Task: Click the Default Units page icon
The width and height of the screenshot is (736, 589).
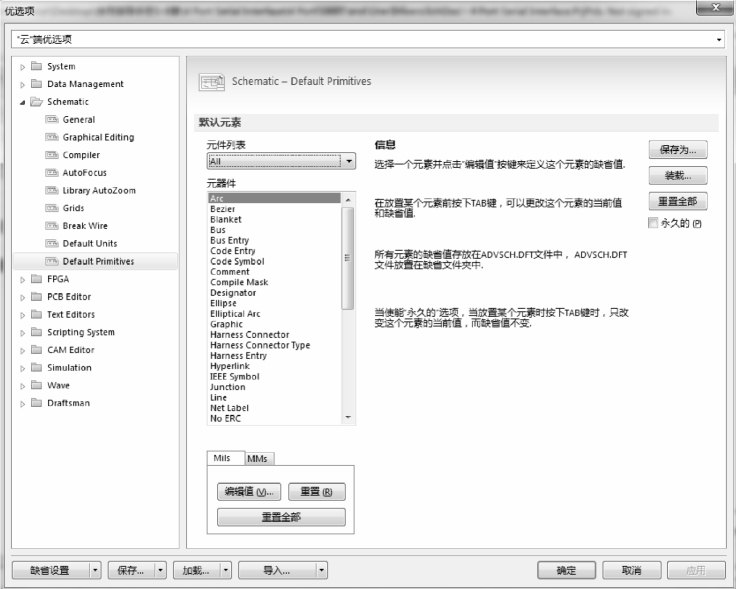Action: tap(53, 244)
